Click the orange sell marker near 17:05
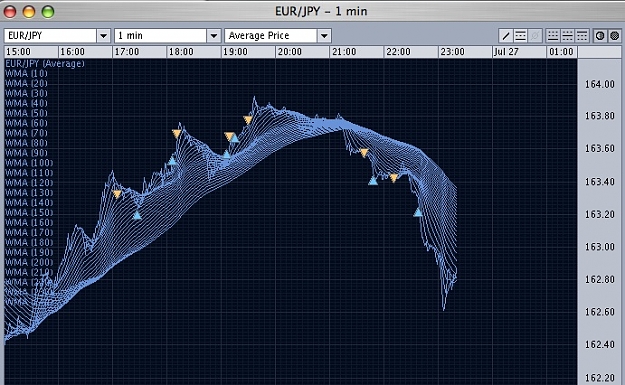The height and width of the screenshot is (385, 625). coord(117,194)
